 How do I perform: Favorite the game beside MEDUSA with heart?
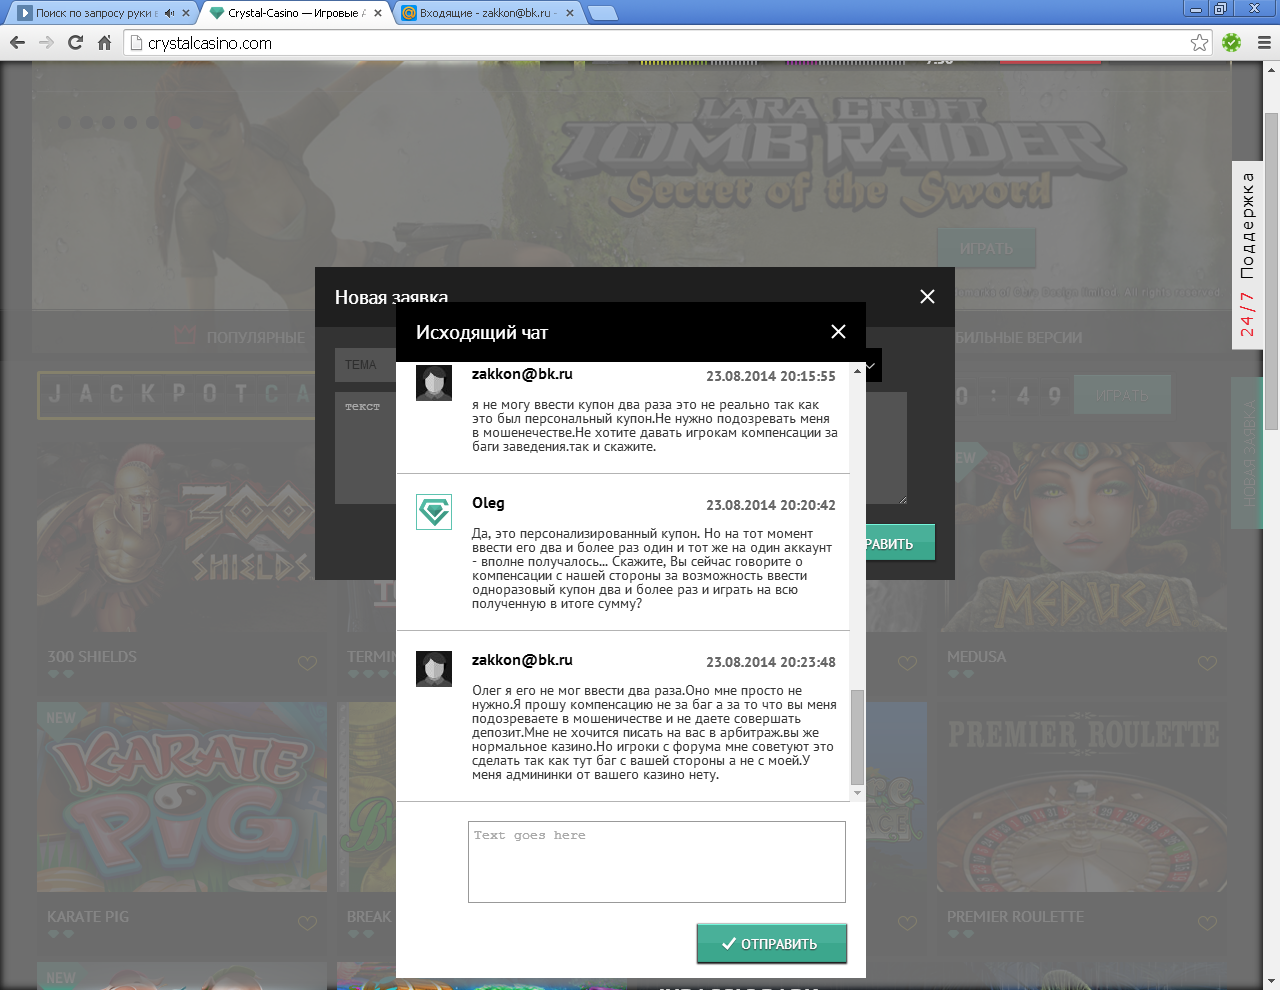click(x=907, y=663)
